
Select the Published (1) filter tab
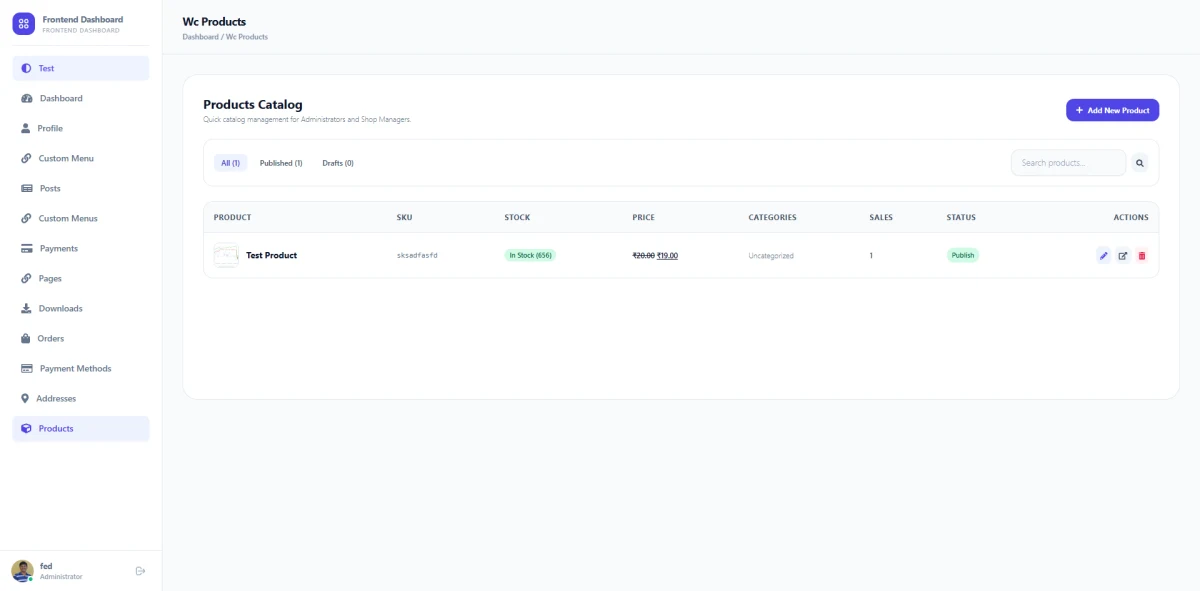coord(281,163)
